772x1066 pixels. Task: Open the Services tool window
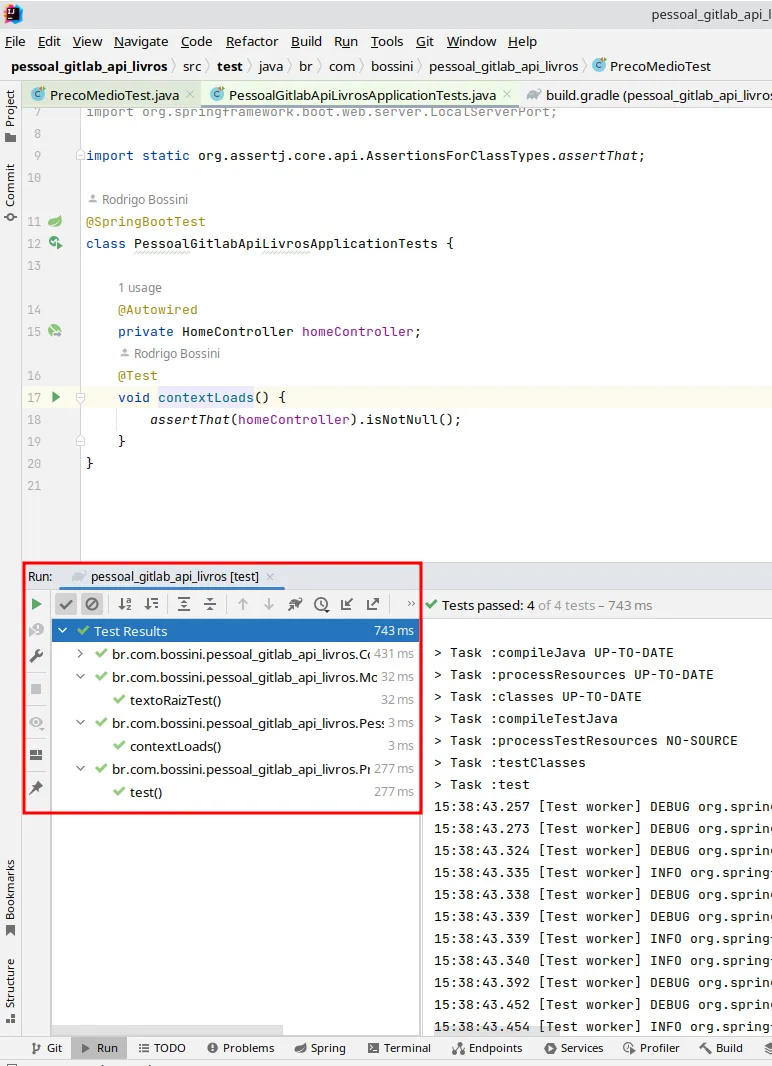(574, 1048)
